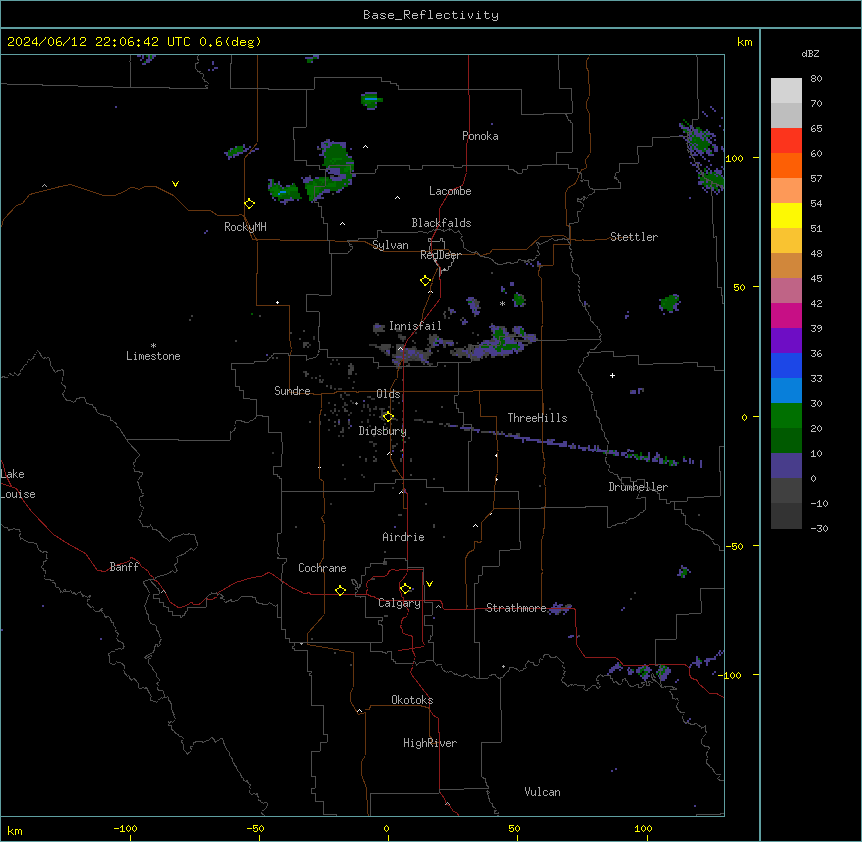Click the Limestone label
The height and width of the screenshot is (842, 862).
click(153, 356)
